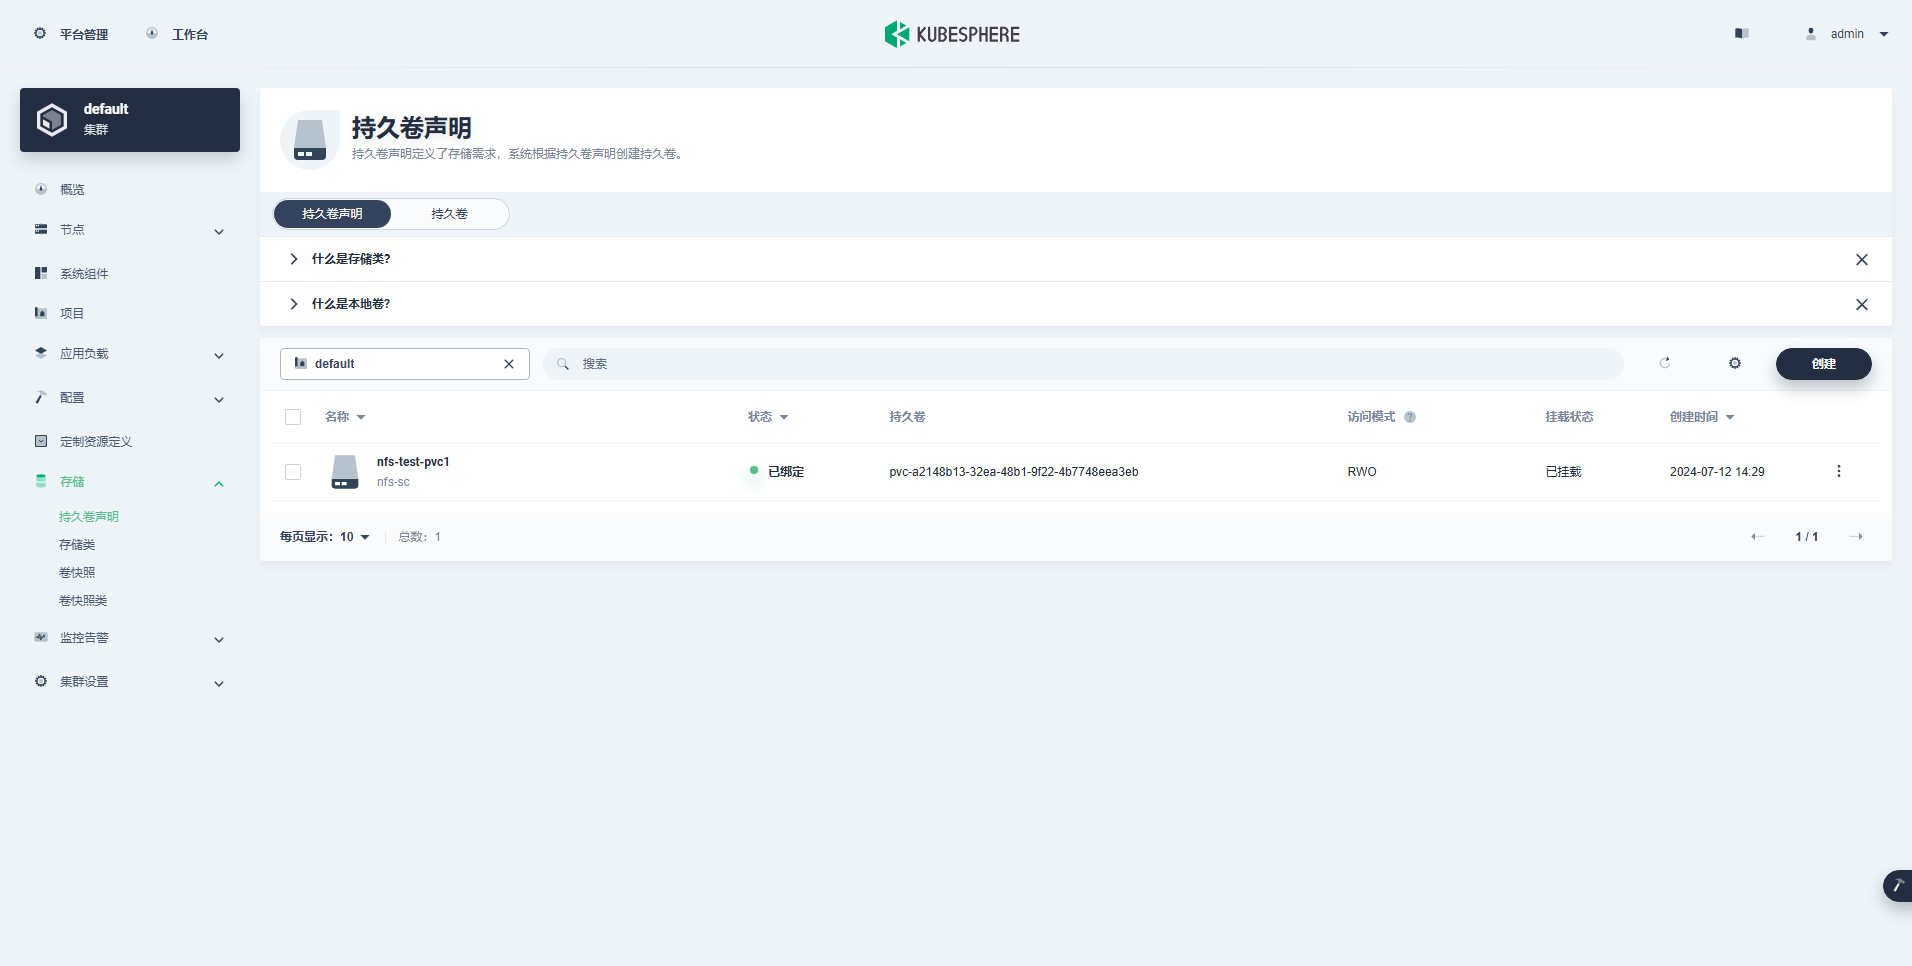
Task: Collapse 存储 storage menu
Action: pyautogui.click(x=130, y=482)
